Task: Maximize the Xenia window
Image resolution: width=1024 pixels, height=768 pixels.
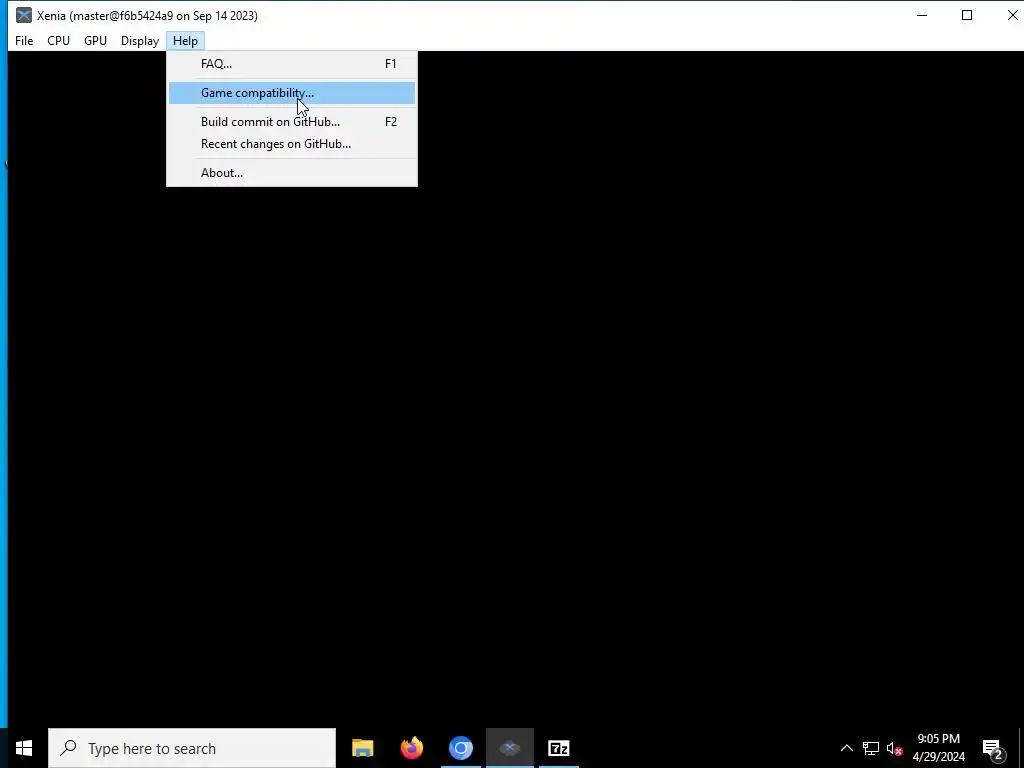Action: point(967,15)
